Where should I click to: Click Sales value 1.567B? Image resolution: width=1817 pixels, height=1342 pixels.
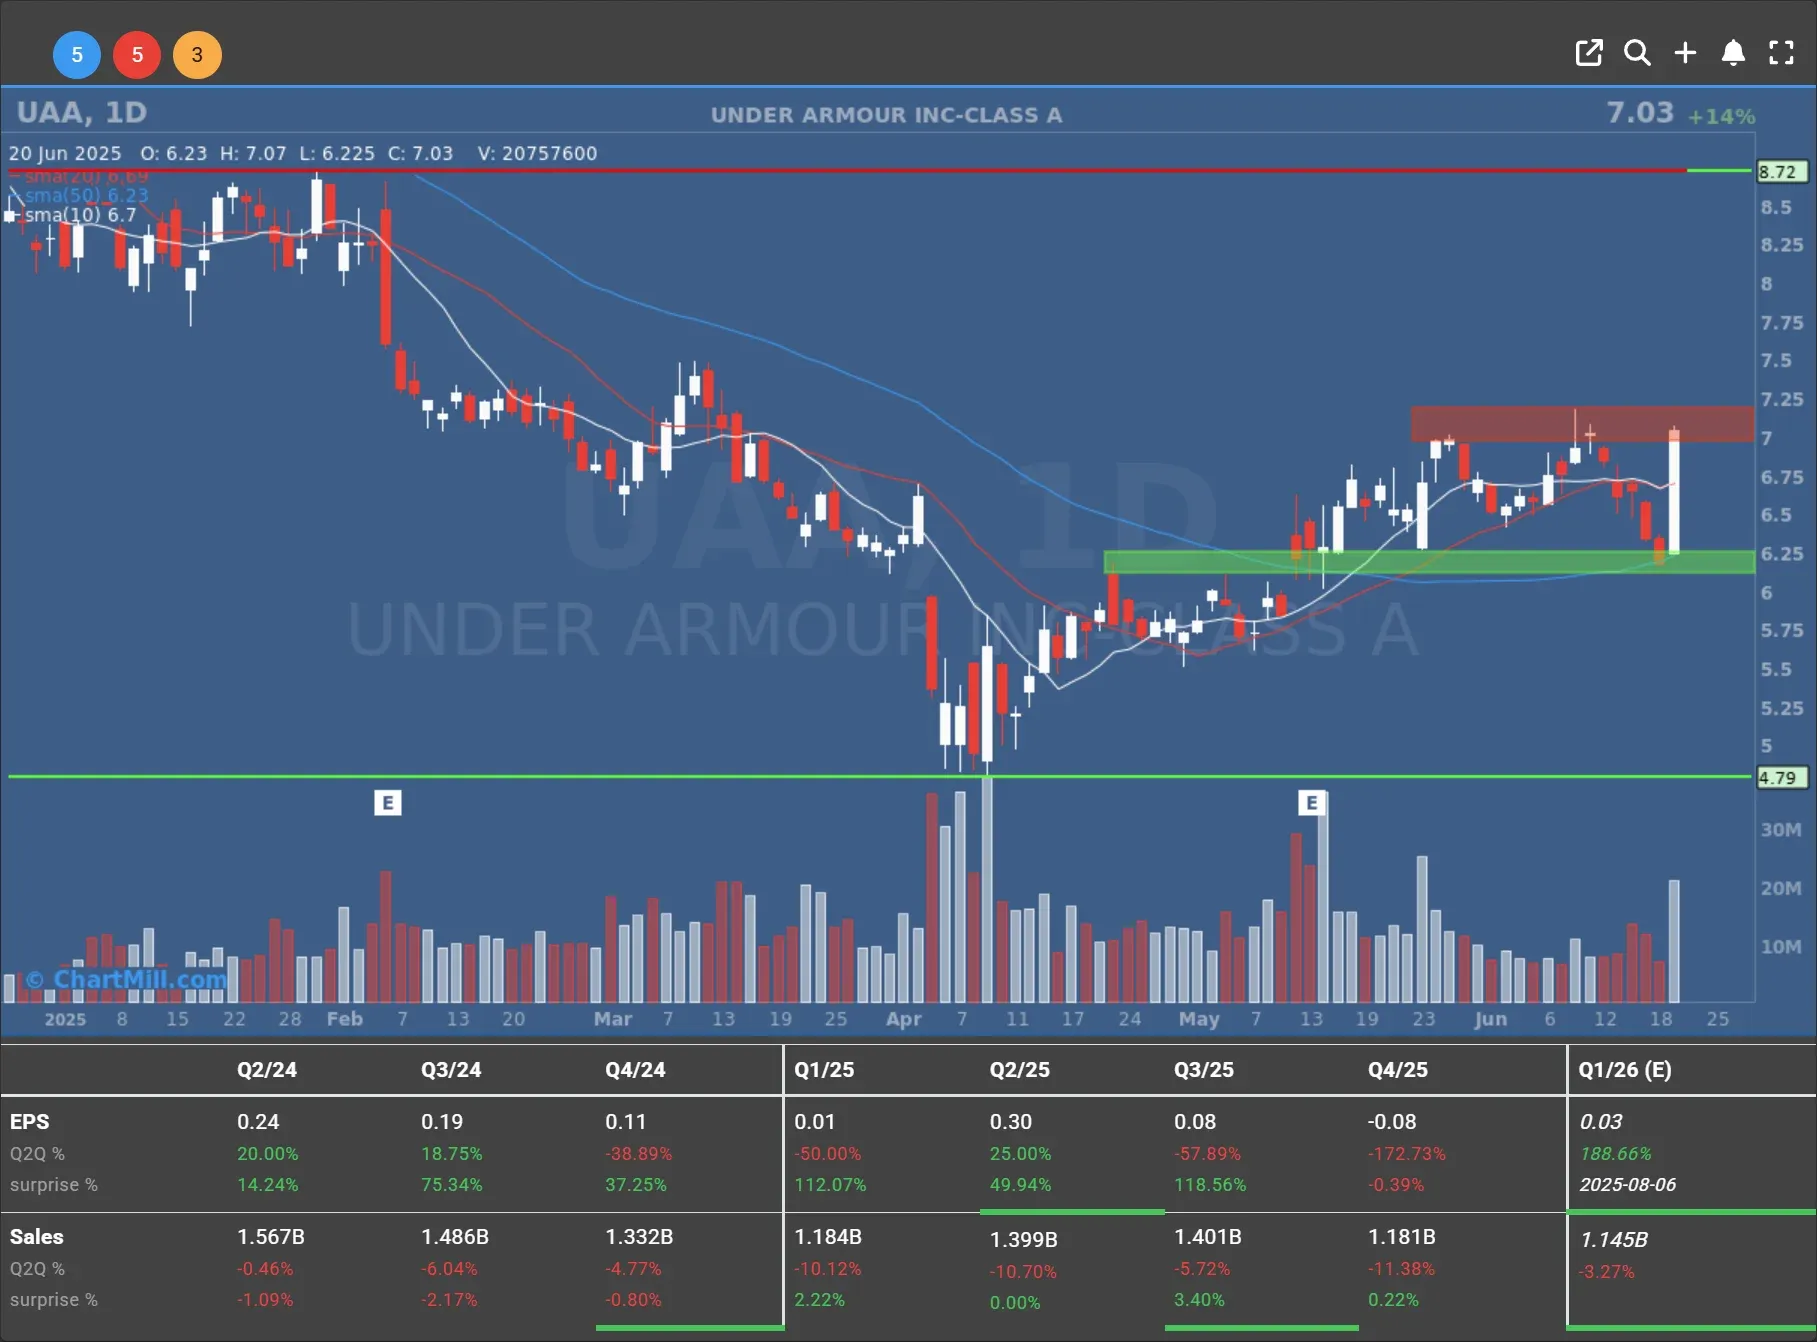(x=271, y=1237)
